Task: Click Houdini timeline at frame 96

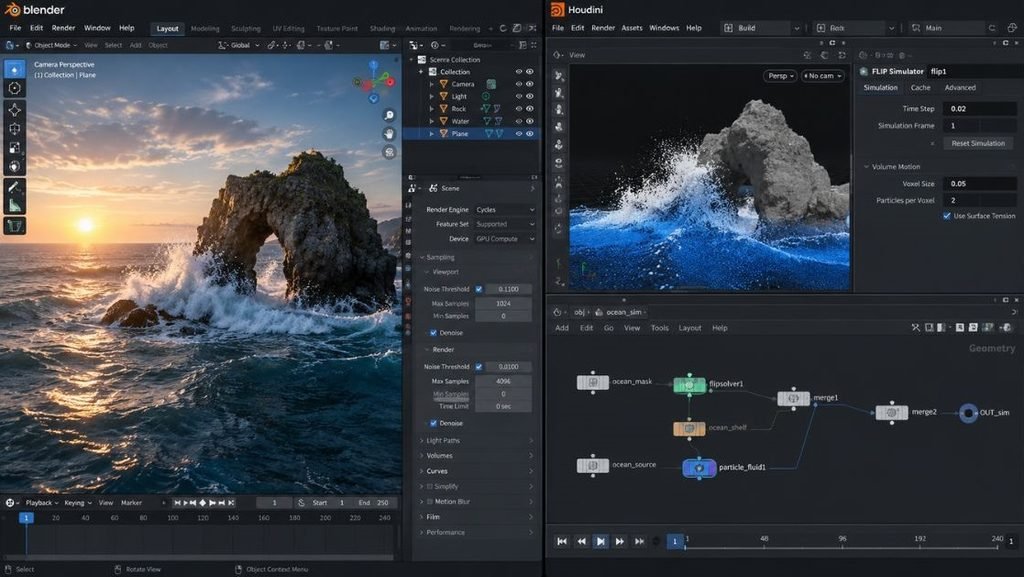Action: tap(842, 538)
